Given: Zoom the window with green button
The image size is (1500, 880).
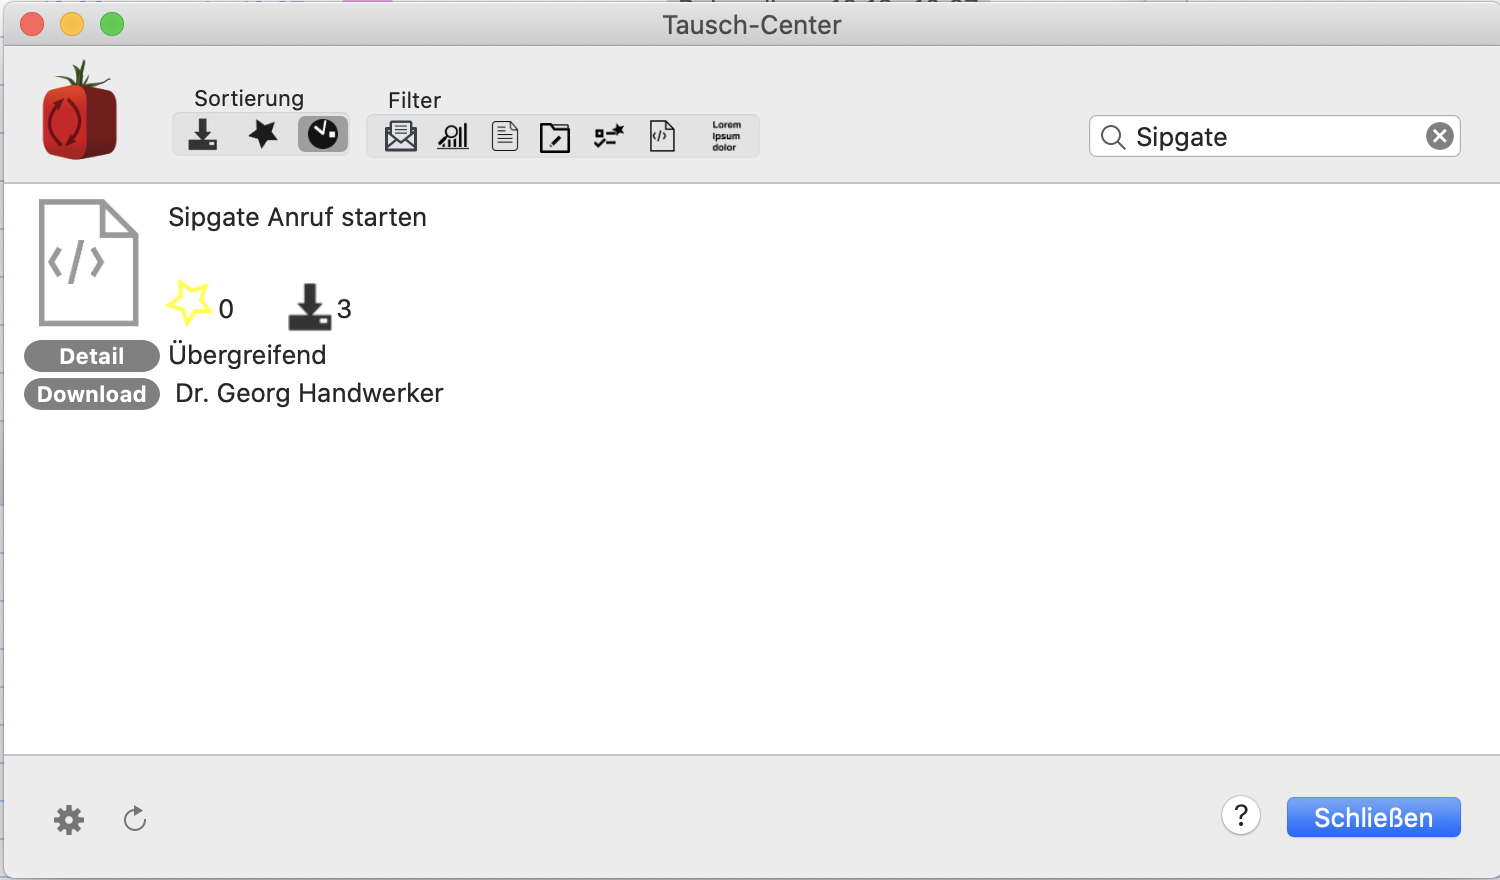Looking at the screenshot, I should 112,24.
